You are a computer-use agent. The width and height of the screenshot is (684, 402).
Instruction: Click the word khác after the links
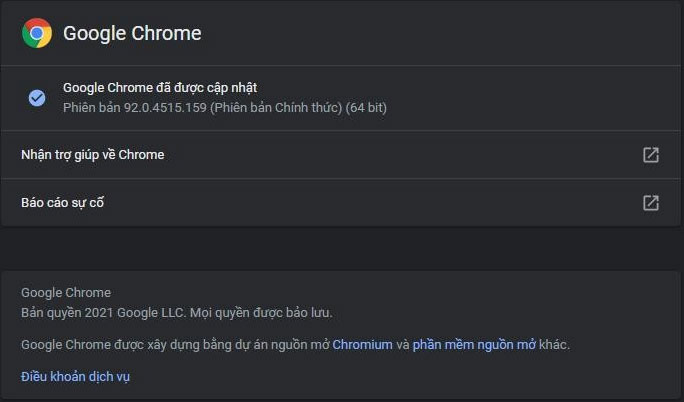pyautogui.click(x=554, y=345)
